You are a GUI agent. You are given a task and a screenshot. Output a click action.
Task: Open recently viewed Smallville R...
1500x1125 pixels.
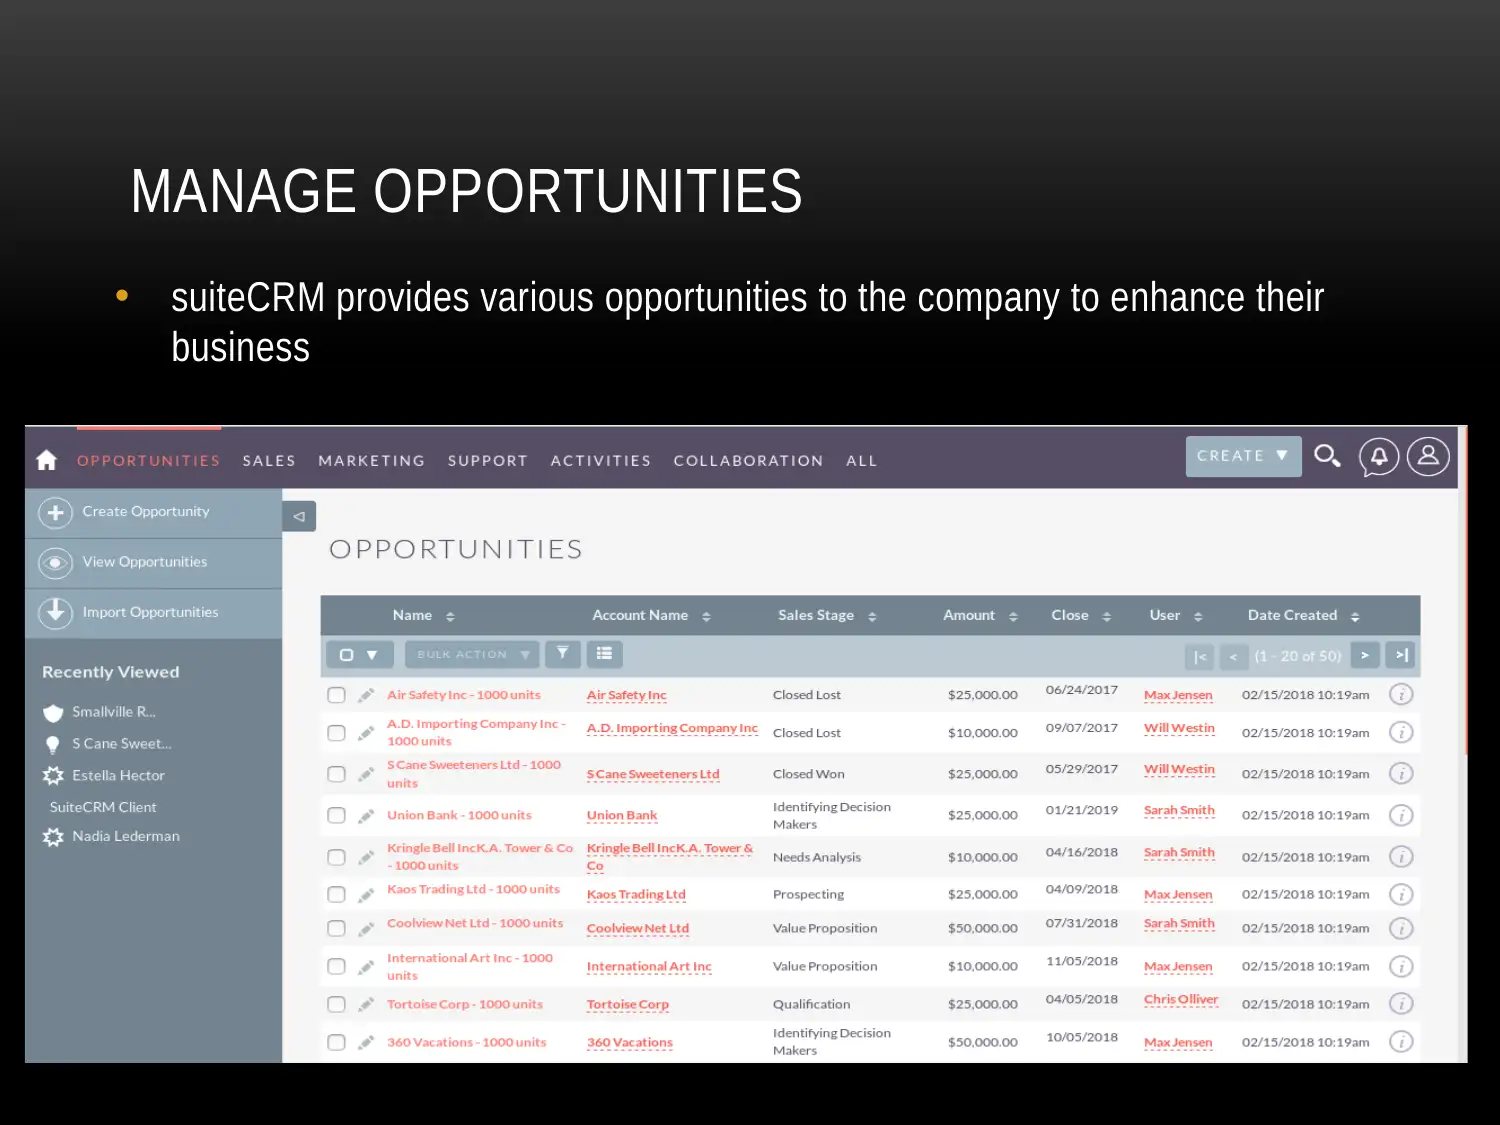pyautogui.click(x=113, y=712)
